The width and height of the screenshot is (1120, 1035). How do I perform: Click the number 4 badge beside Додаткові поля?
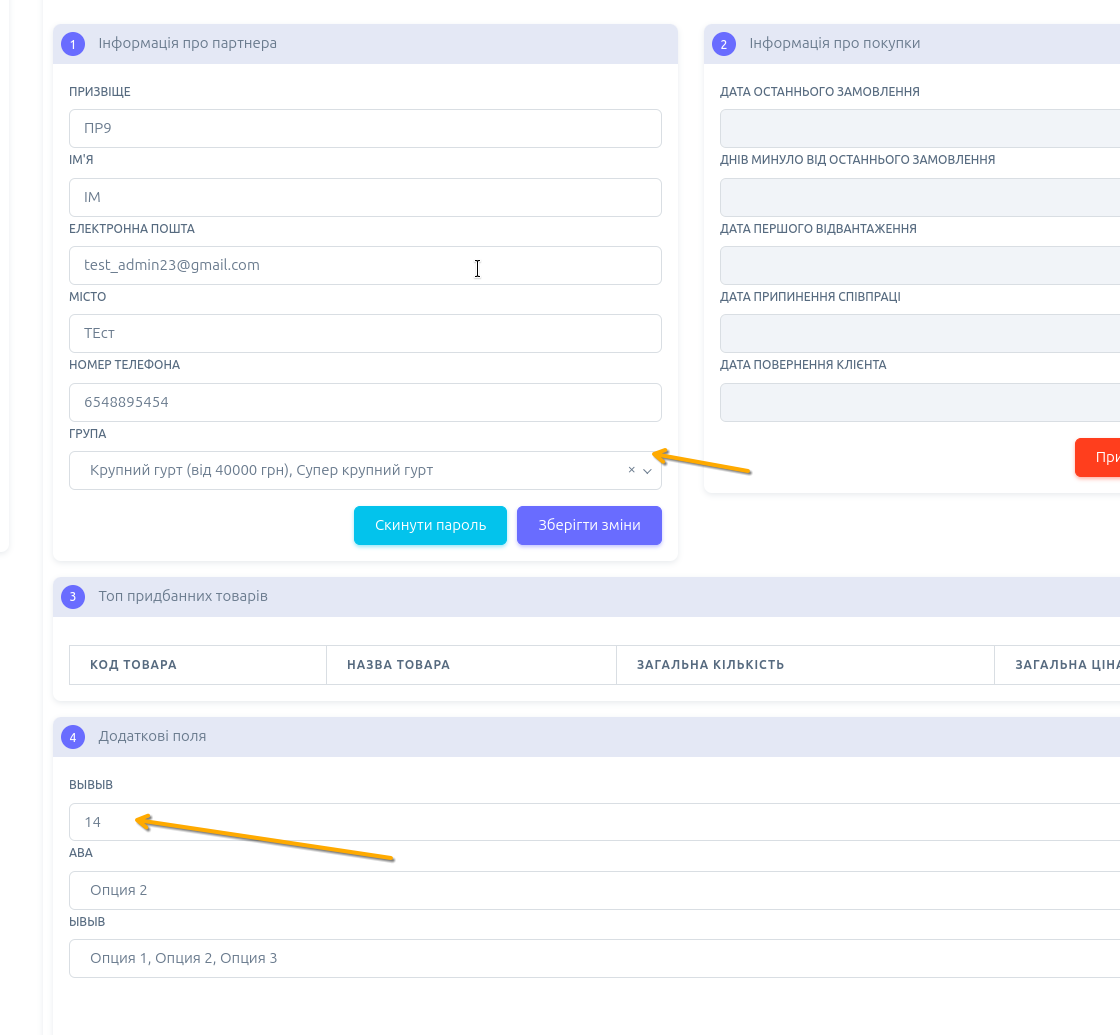[x=73, y=737]
